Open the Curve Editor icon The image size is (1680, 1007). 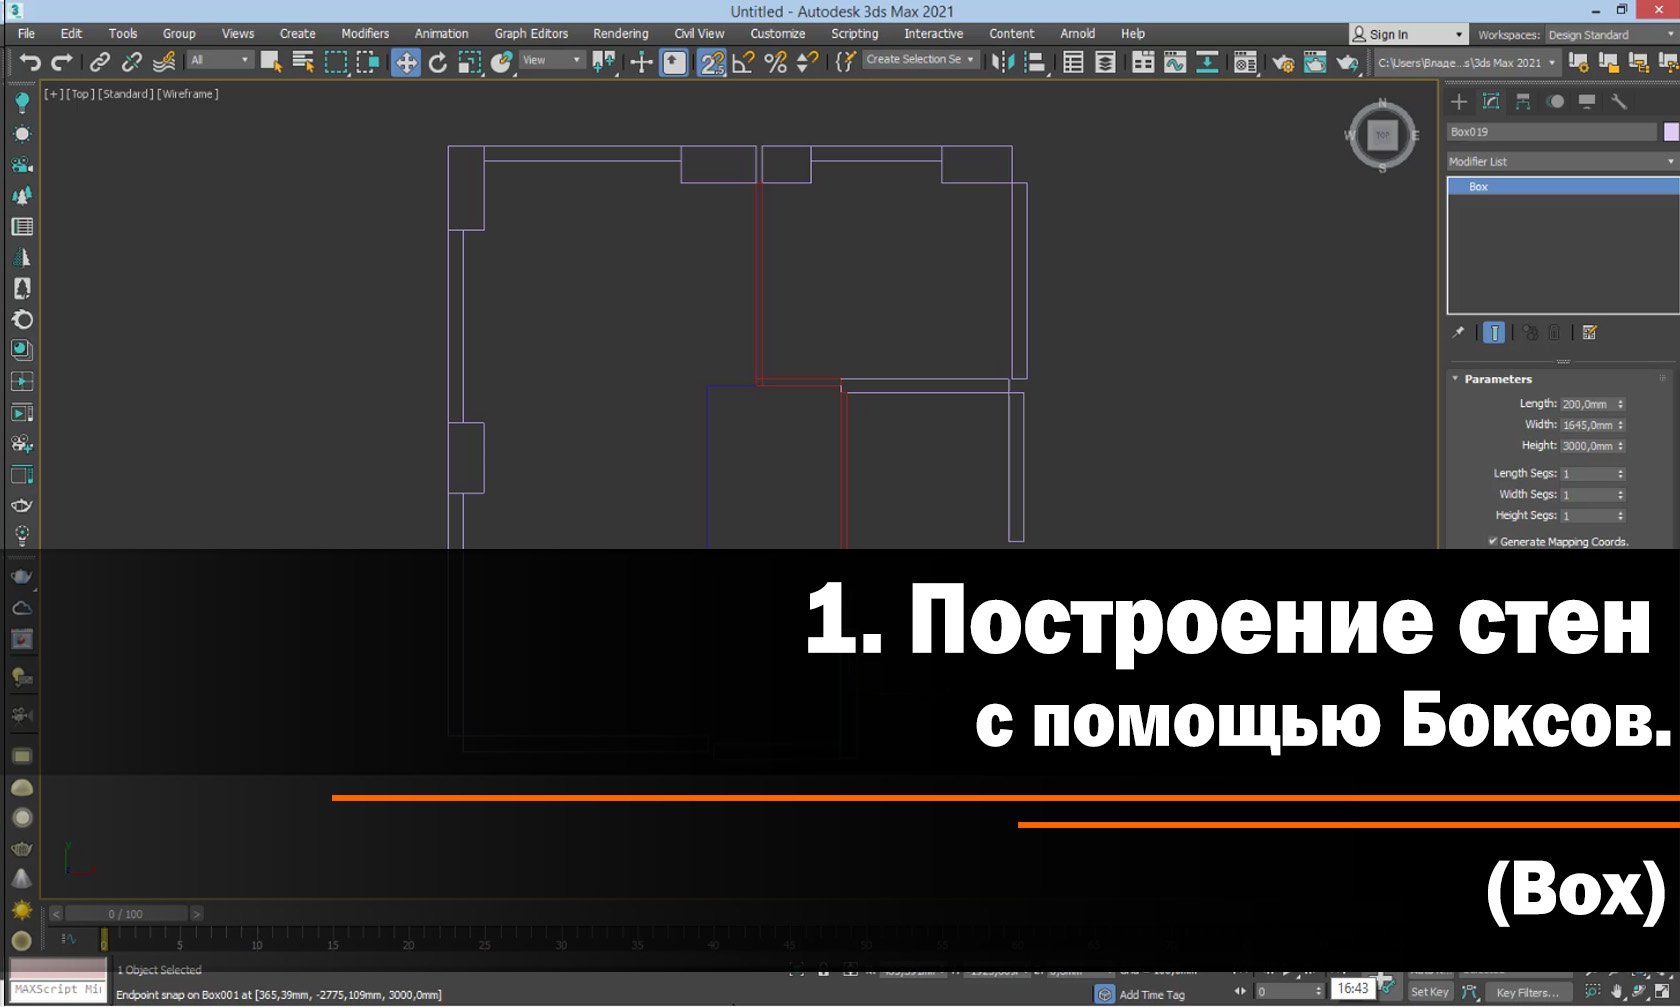1174,62
